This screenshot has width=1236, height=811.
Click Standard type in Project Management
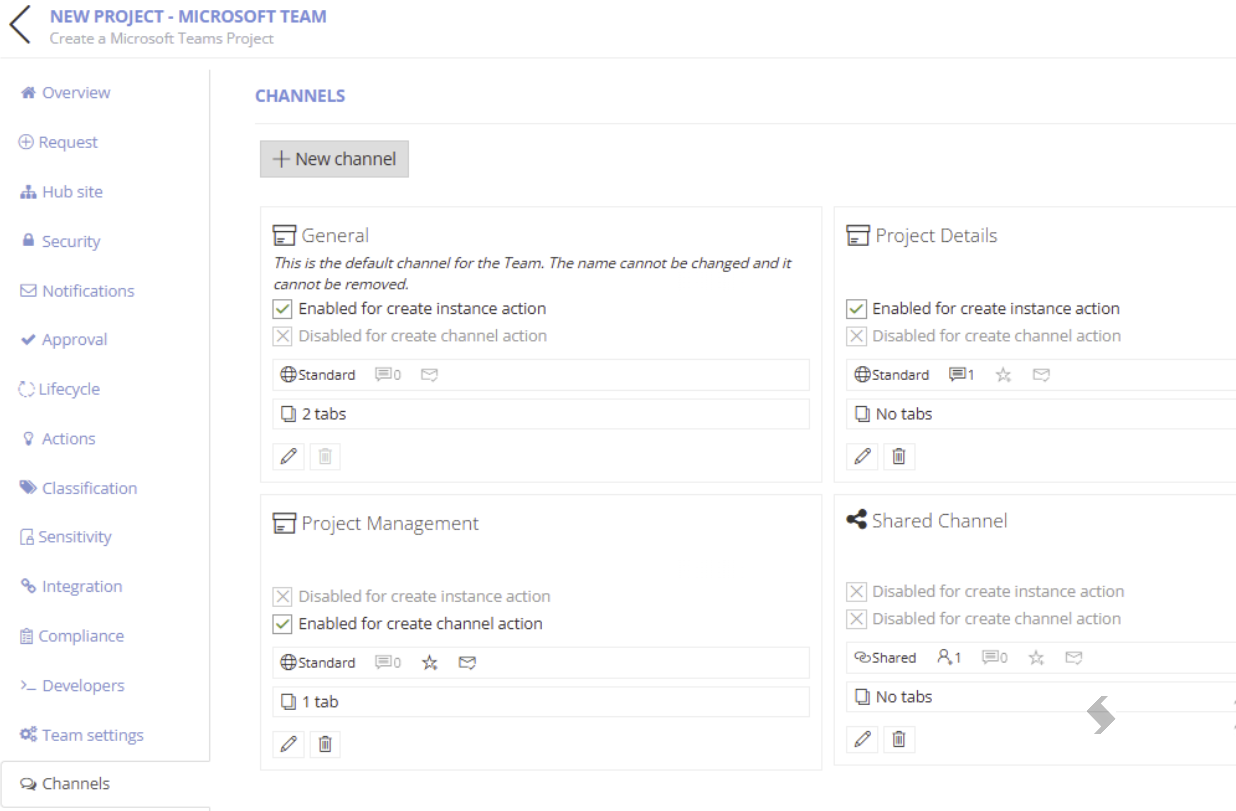point(318,662)
